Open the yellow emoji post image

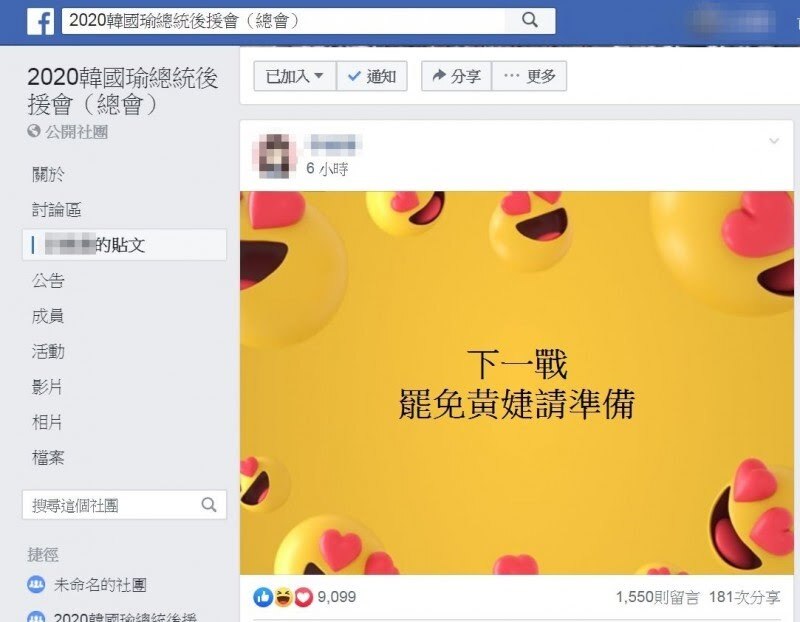517,383
